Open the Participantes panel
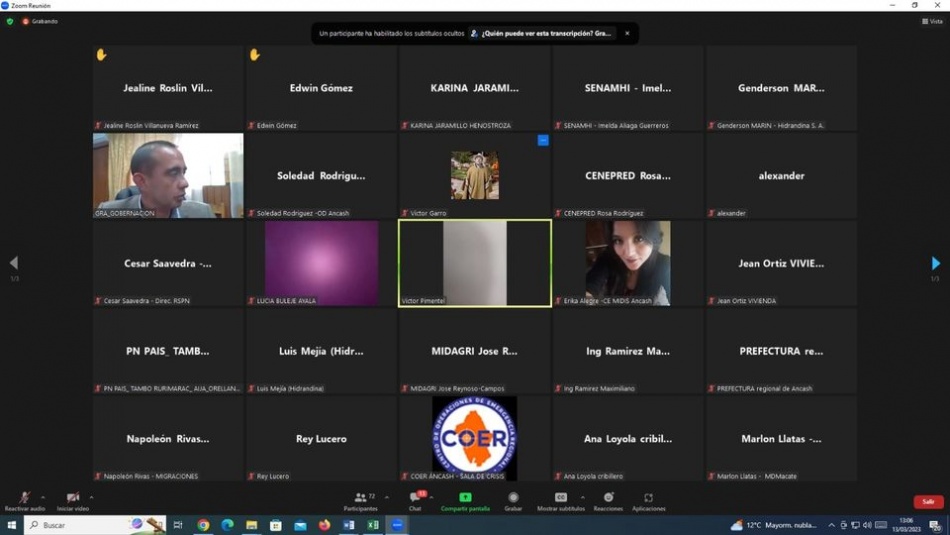The height and width of the screenshot is (535, 950). (360, 498)
